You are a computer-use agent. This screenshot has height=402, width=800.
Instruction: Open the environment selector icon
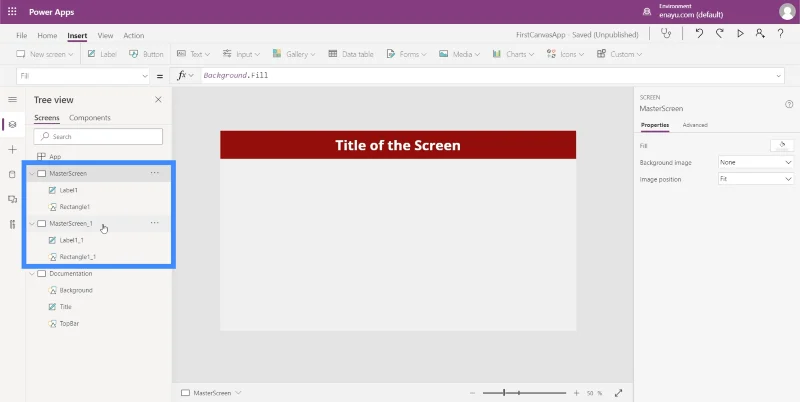coord(647,12)
